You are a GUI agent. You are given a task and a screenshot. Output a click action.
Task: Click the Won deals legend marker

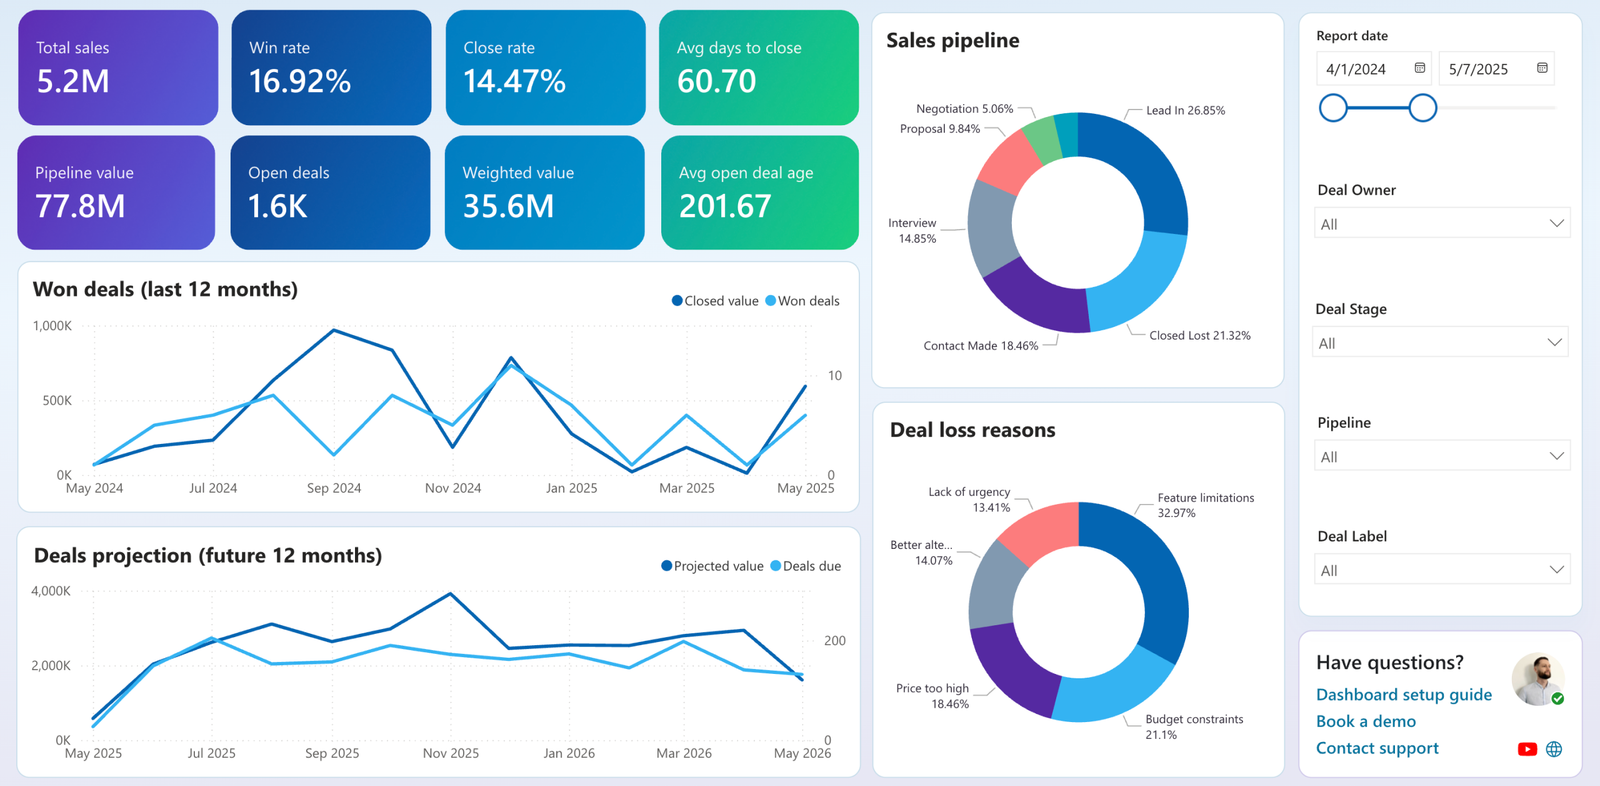[x=771, y=300]
